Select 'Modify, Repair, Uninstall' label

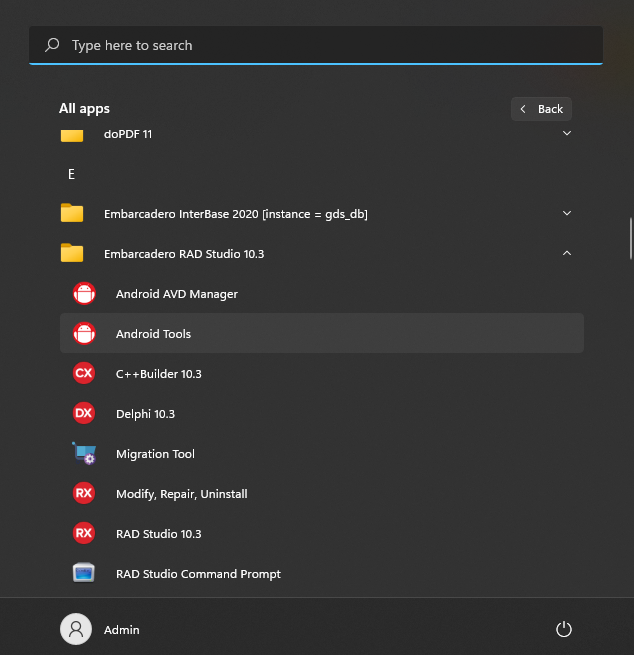(x=182, y=494)
